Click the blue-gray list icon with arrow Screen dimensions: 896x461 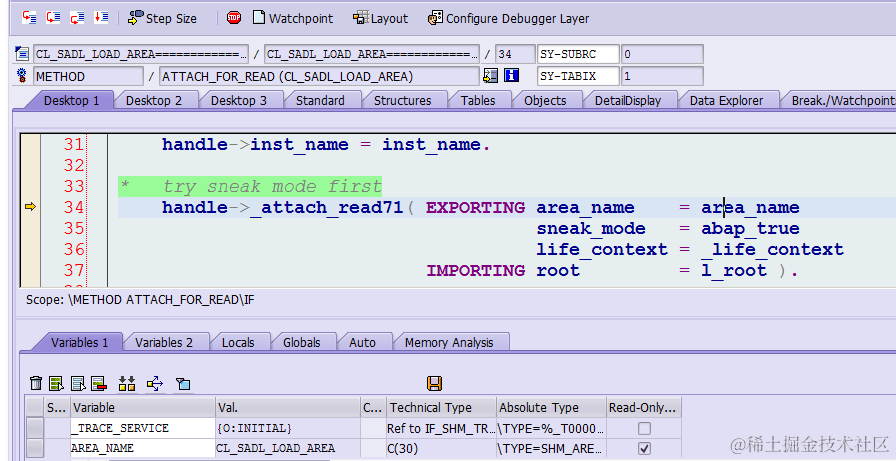(78, 383)
